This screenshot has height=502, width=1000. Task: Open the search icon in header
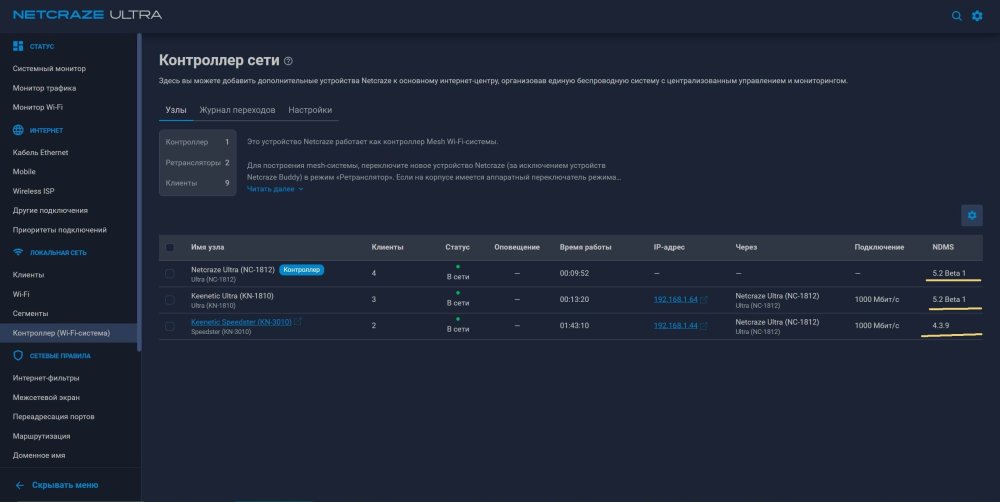pyautogui.click(x=956, y=16)
